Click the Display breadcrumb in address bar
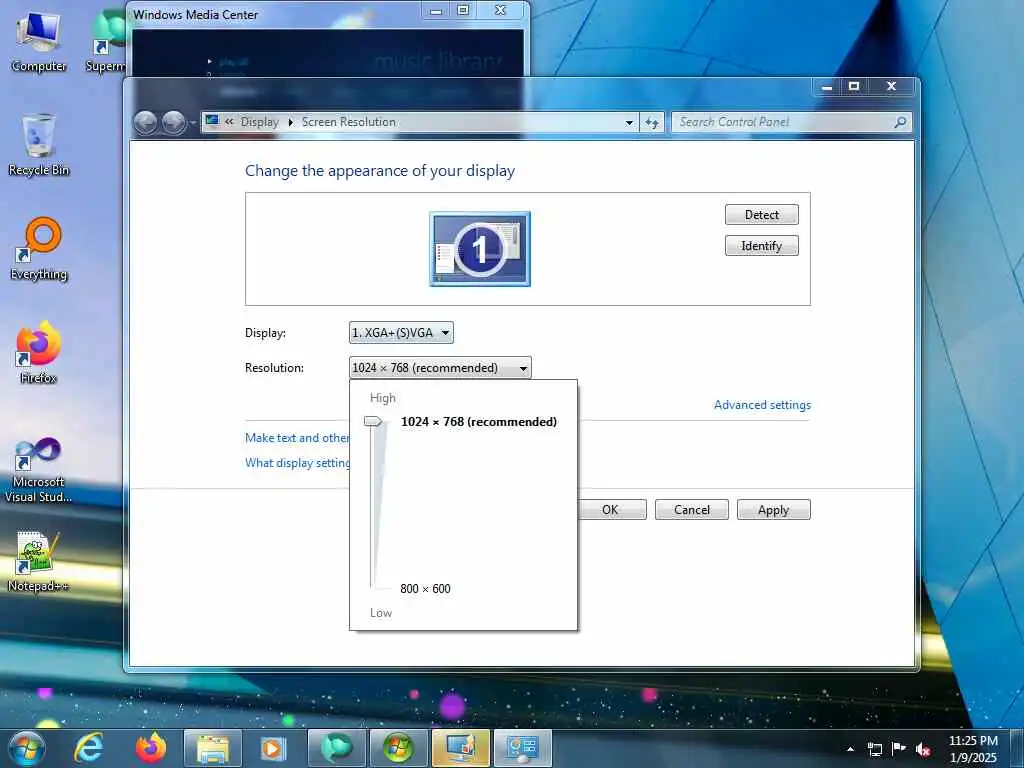 (259, 122)
